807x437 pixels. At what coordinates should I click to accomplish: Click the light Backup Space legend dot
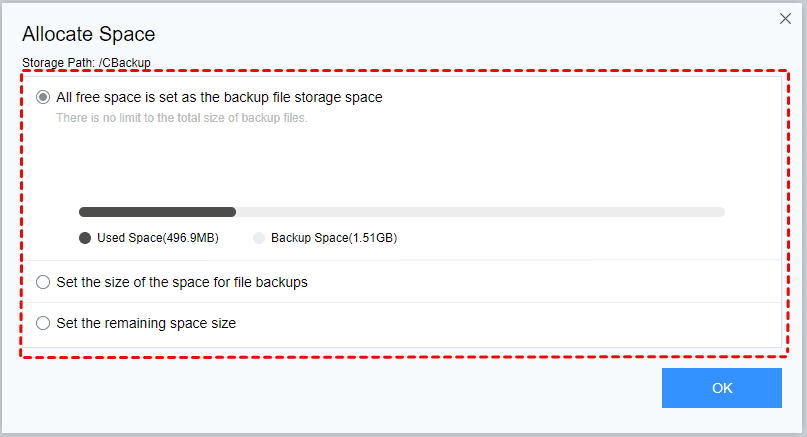(x=259, y=238)
